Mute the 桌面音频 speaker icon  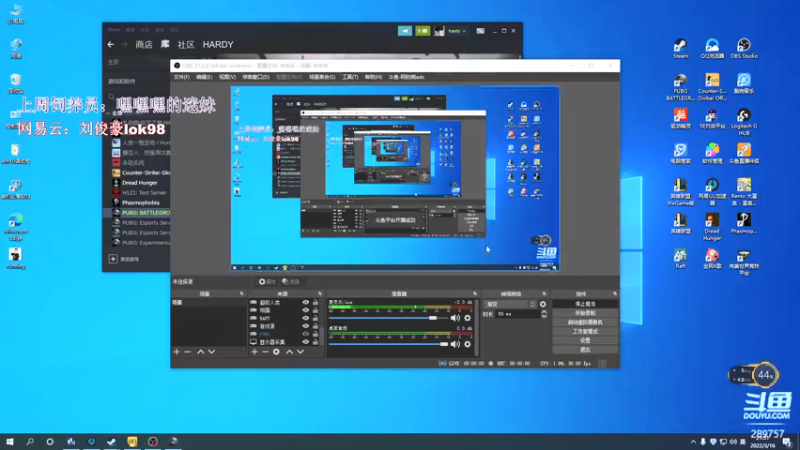click(x=455, y=344)
